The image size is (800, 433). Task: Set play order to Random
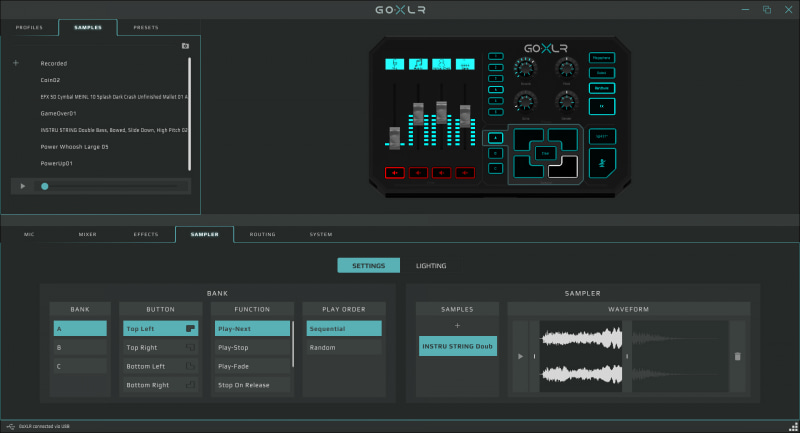(344, 347)
